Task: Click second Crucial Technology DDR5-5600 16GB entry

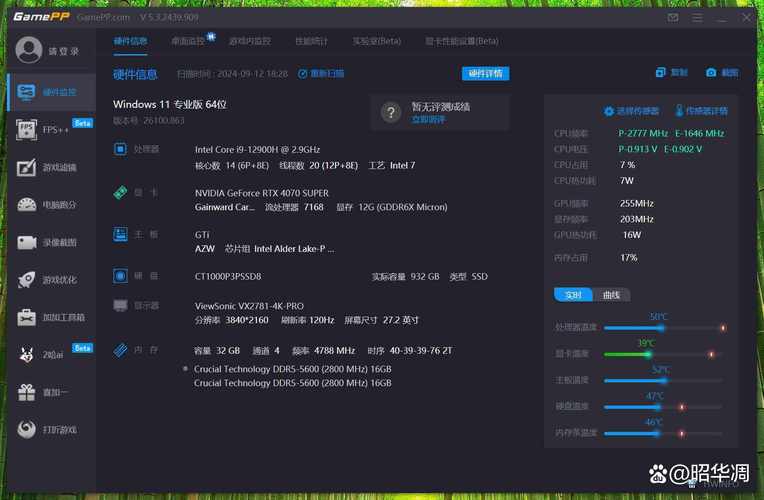Action: click(x=292, y=383)
